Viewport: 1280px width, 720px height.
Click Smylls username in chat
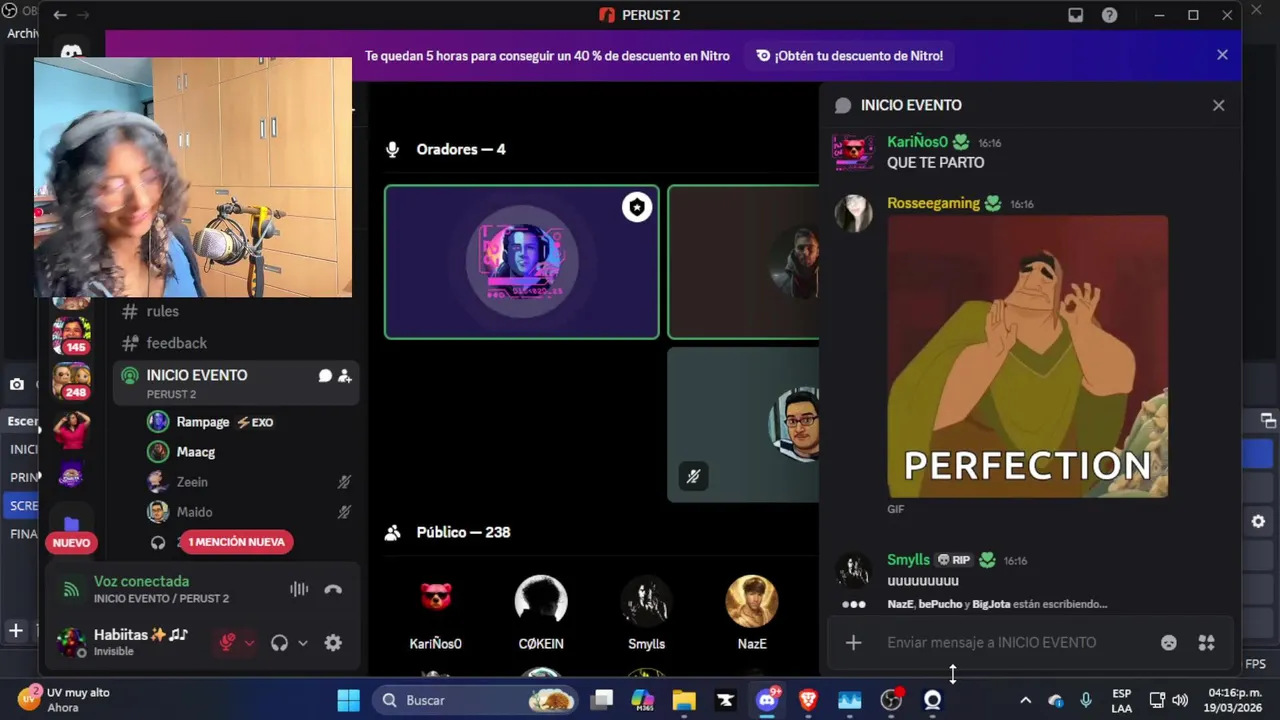908,560
